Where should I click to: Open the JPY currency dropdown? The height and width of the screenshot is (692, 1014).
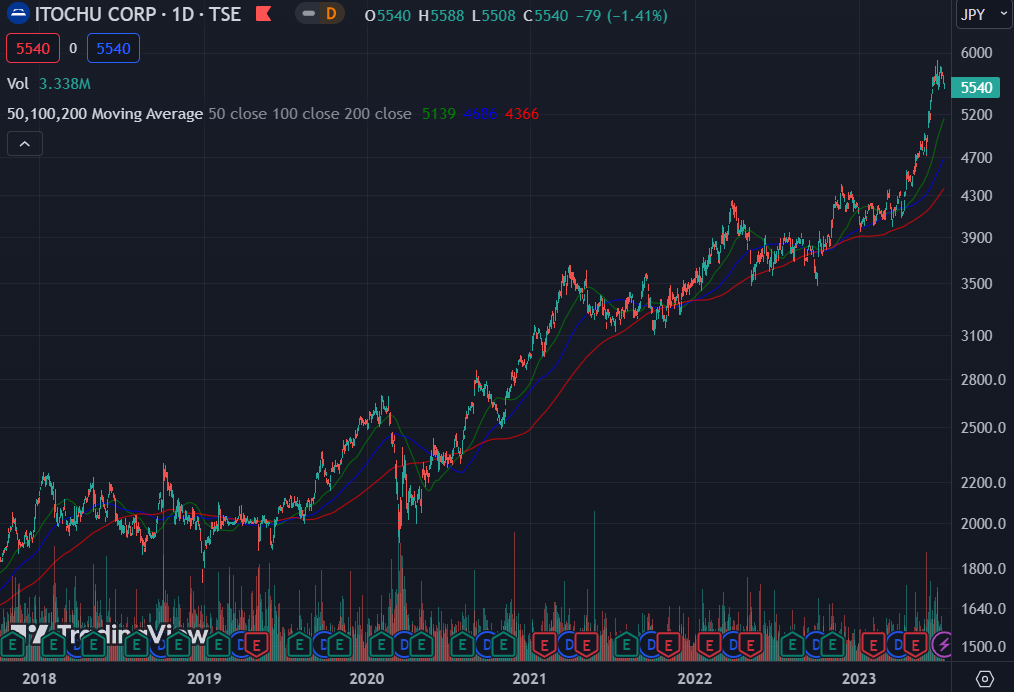pos(984,14)
